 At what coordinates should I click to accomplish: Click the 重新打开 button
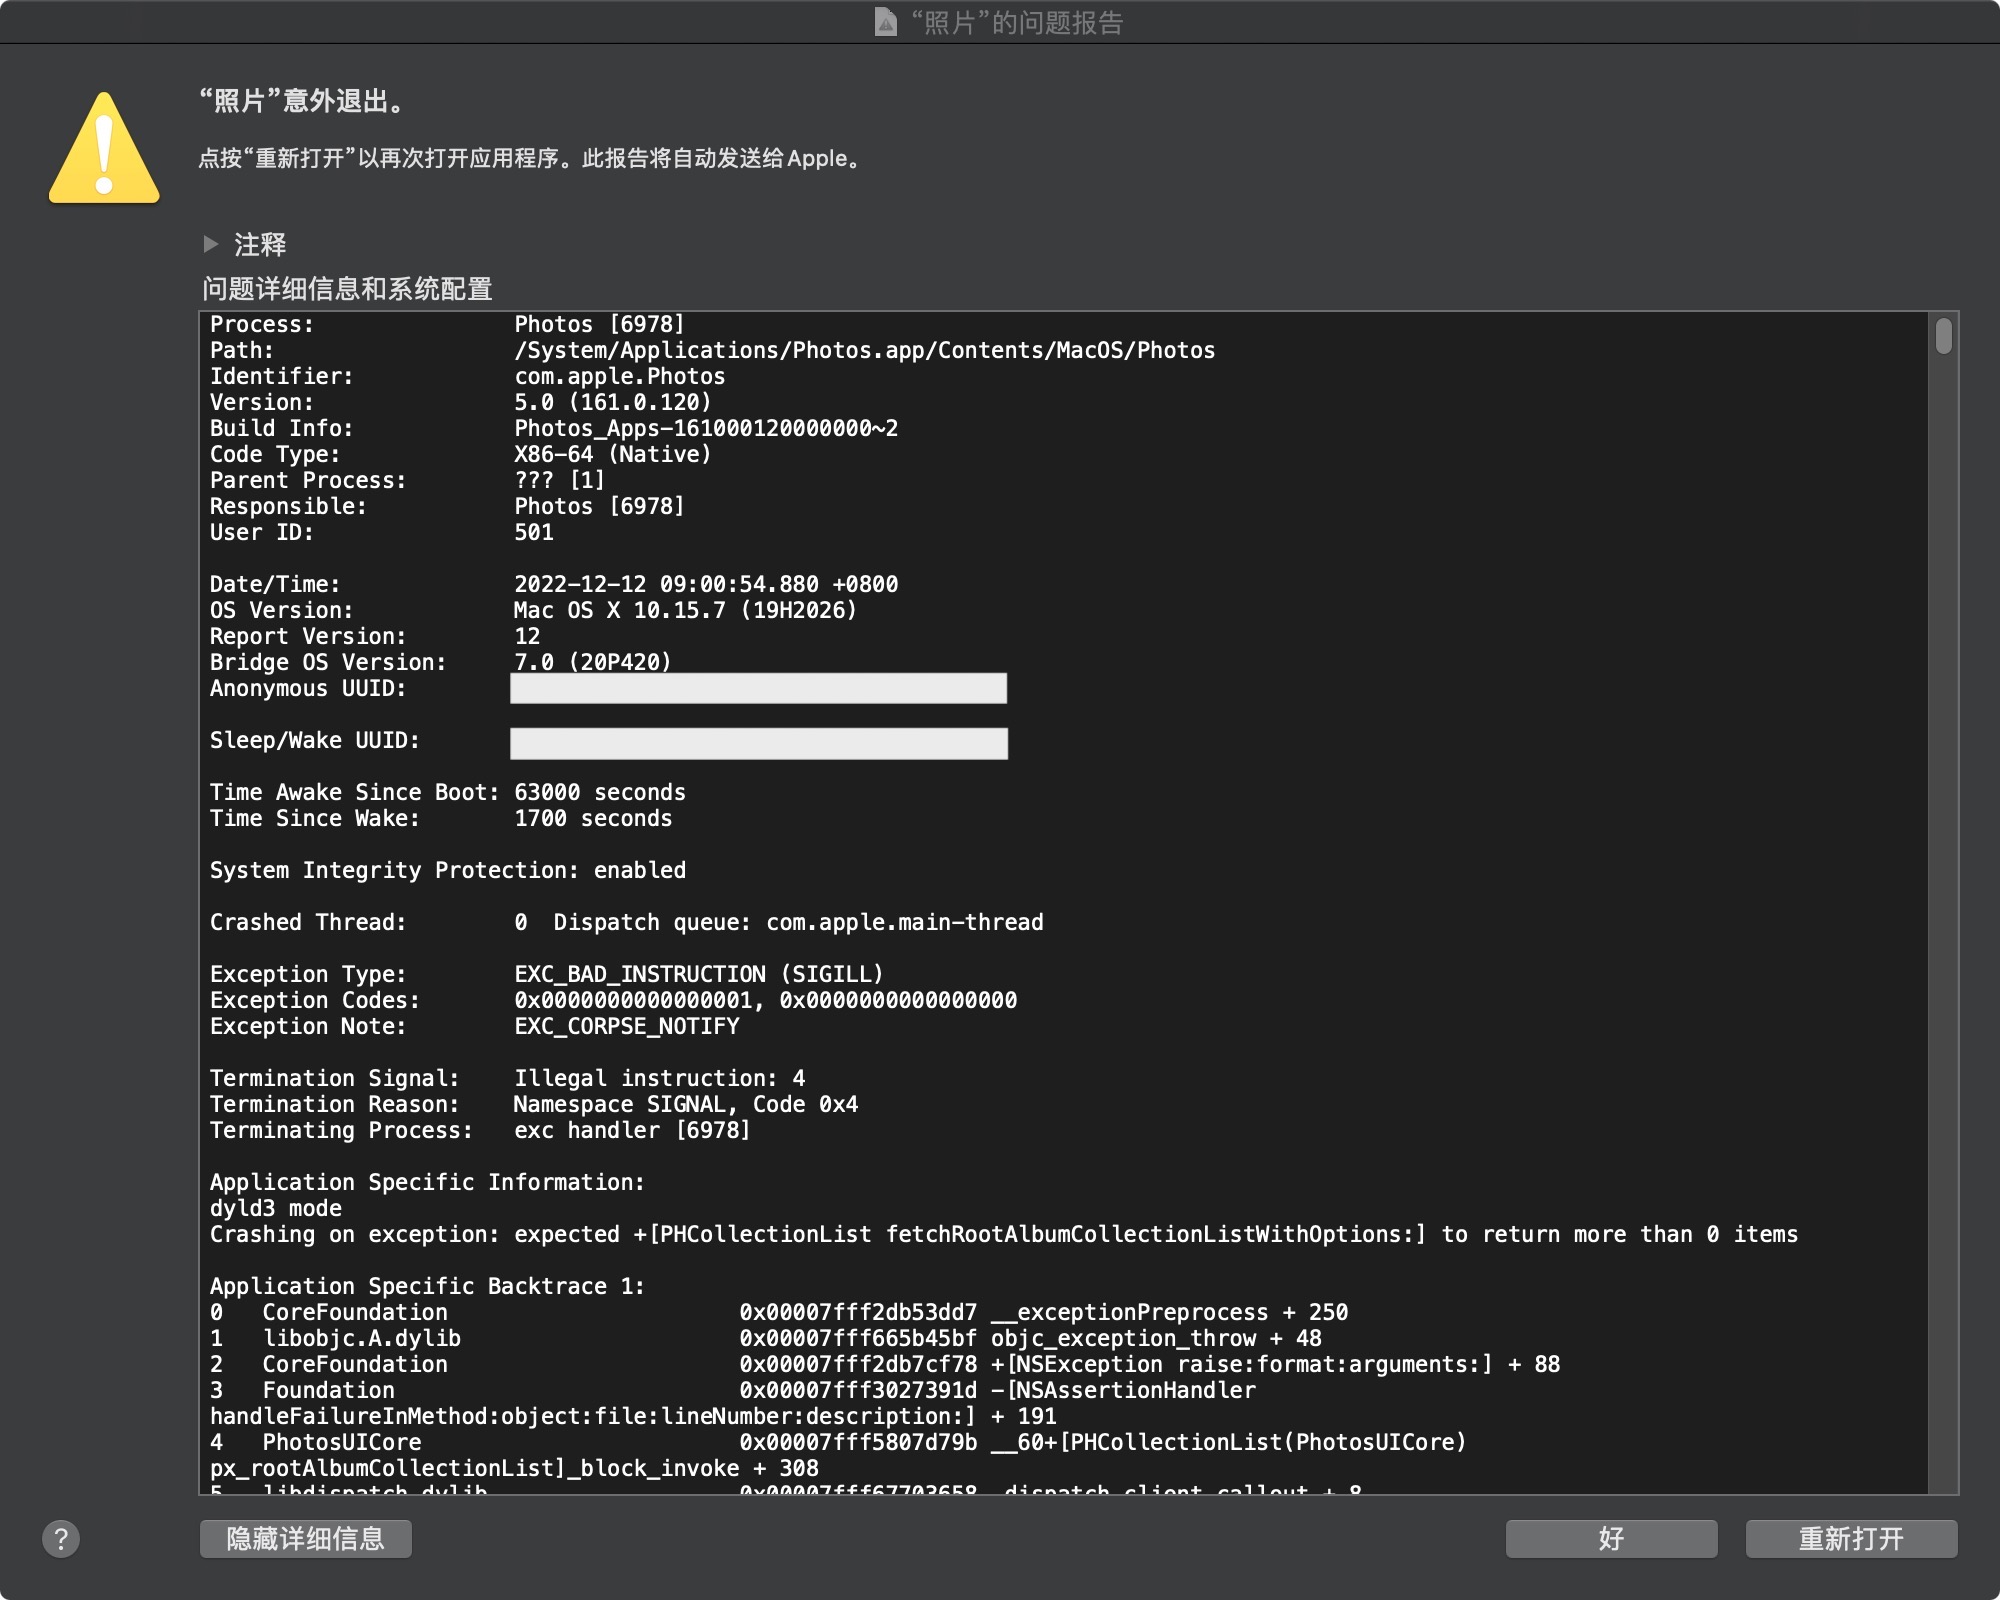(x=1851, y=1538)
